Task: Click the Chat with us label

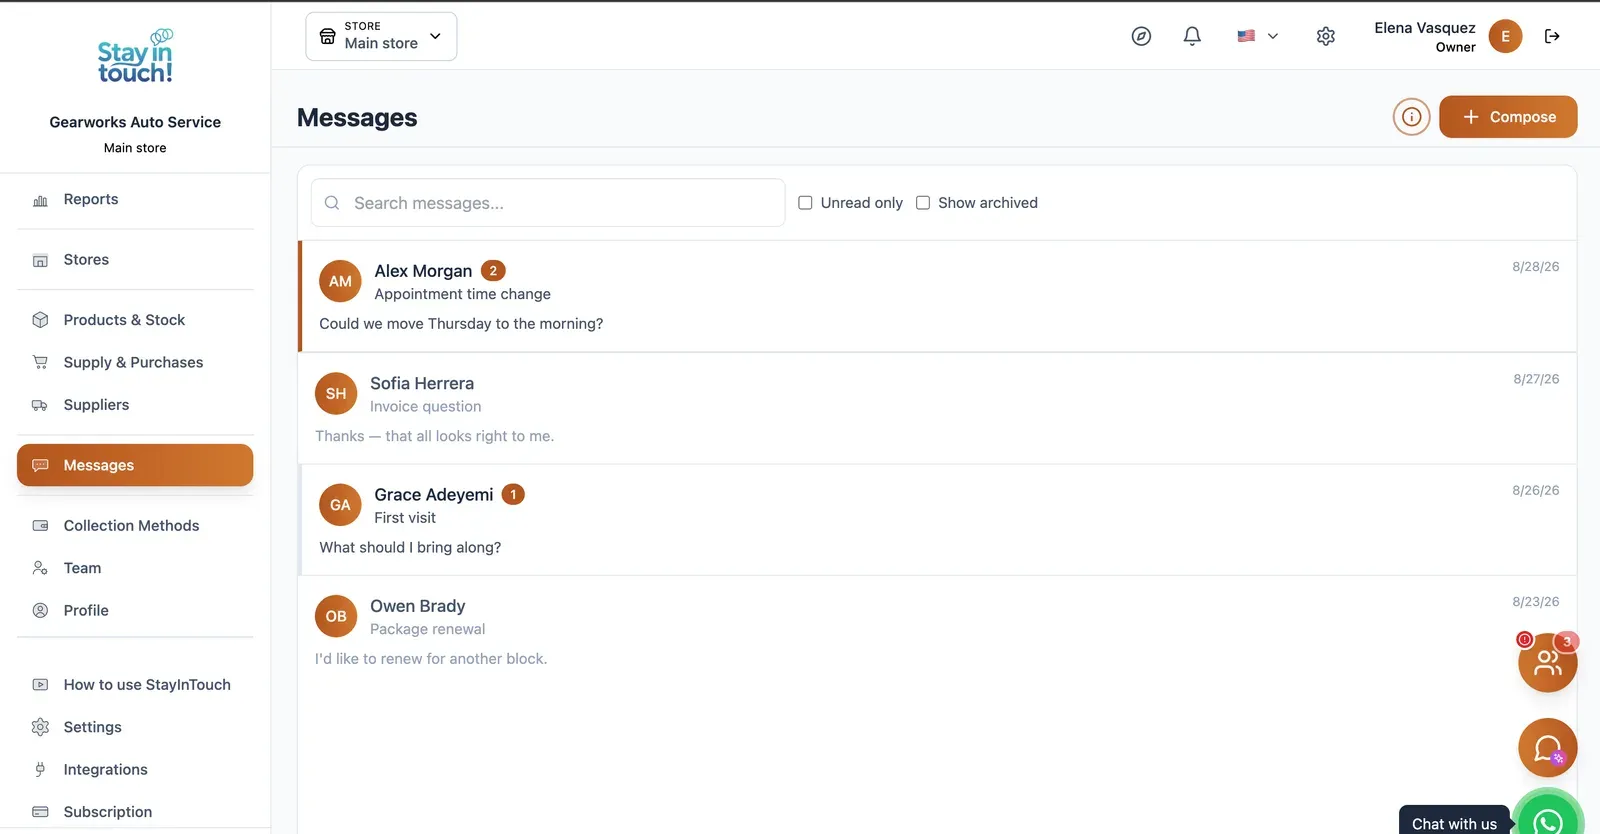Action: click(1454, 823)
